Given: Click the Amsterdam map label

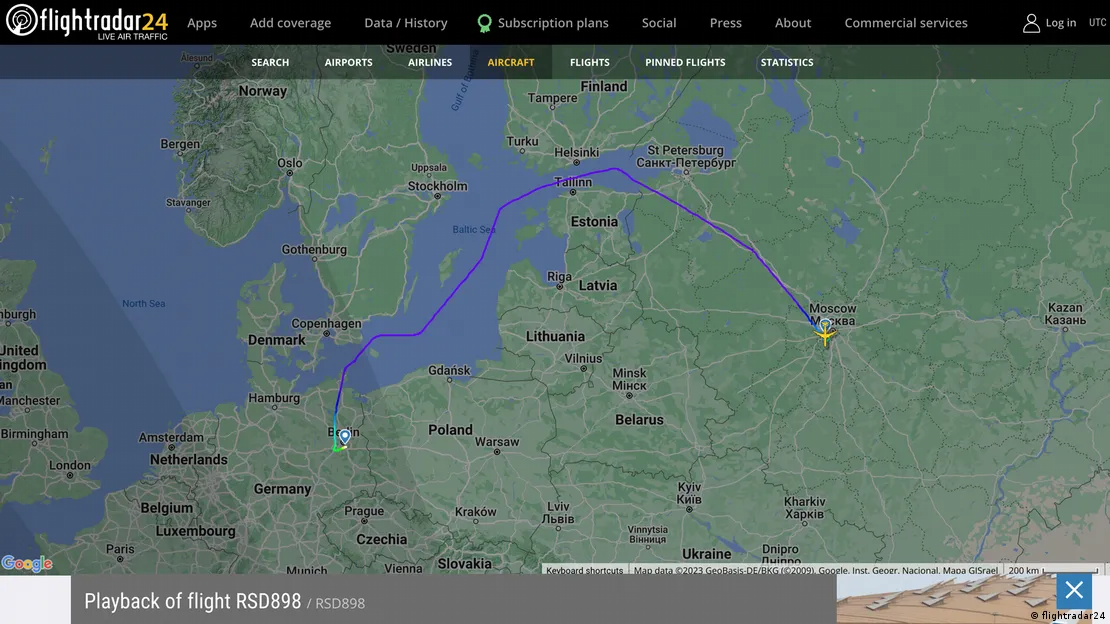Looking at the screenshot, I should click(x=171, y=438).
